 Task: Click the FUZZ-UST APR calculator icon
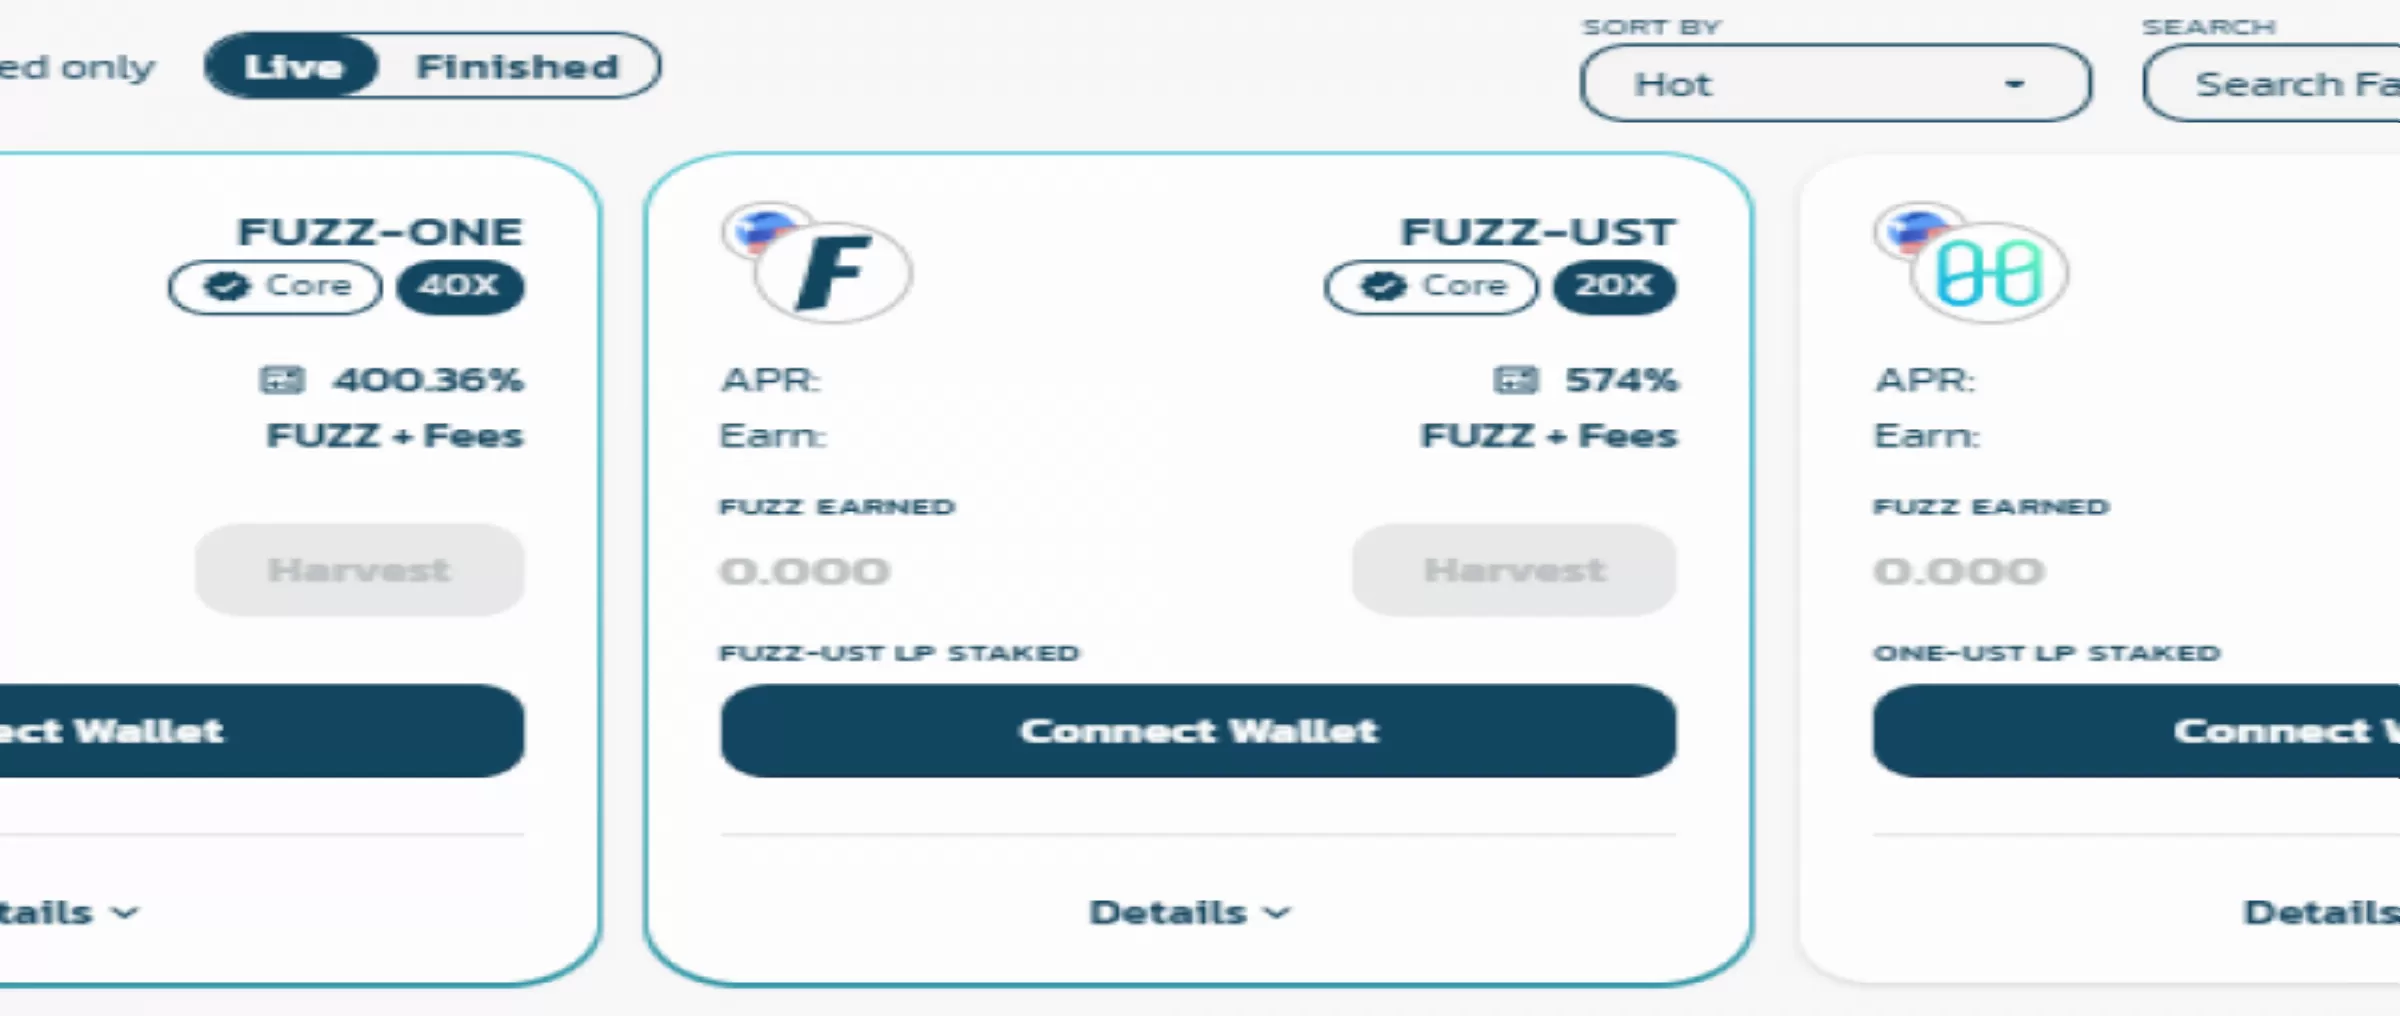pos(1515,380)
